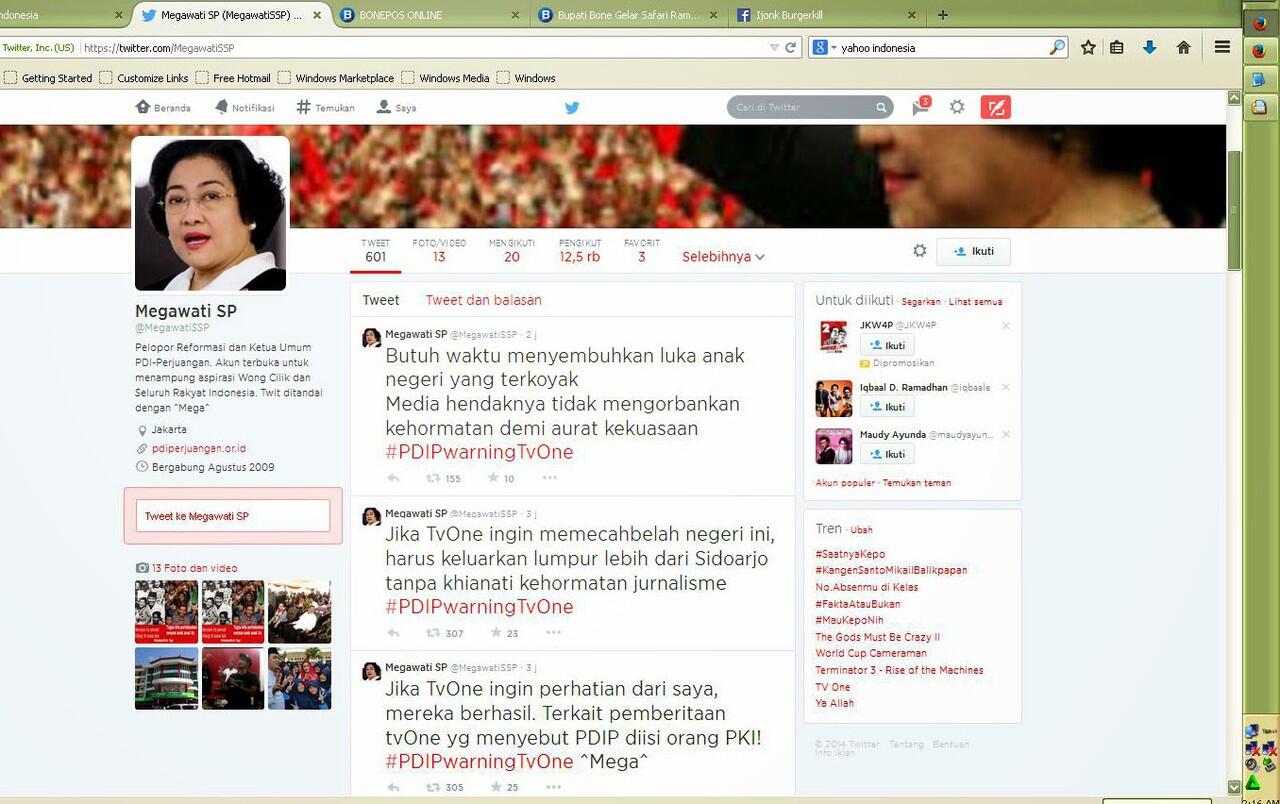Screen dimensions: 1280x804
Task: Open the Firefox downloads arrow
Action: pyautogui.click(x=1149, y=47)
